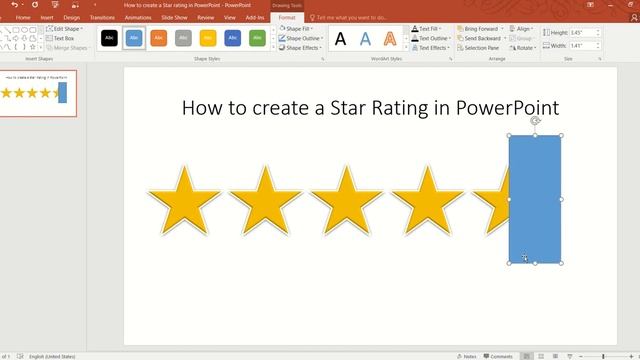The height and width of the screenshot is (360, 640).
Task: Select the rectangle shape in gallery
Action: (16, 30)
